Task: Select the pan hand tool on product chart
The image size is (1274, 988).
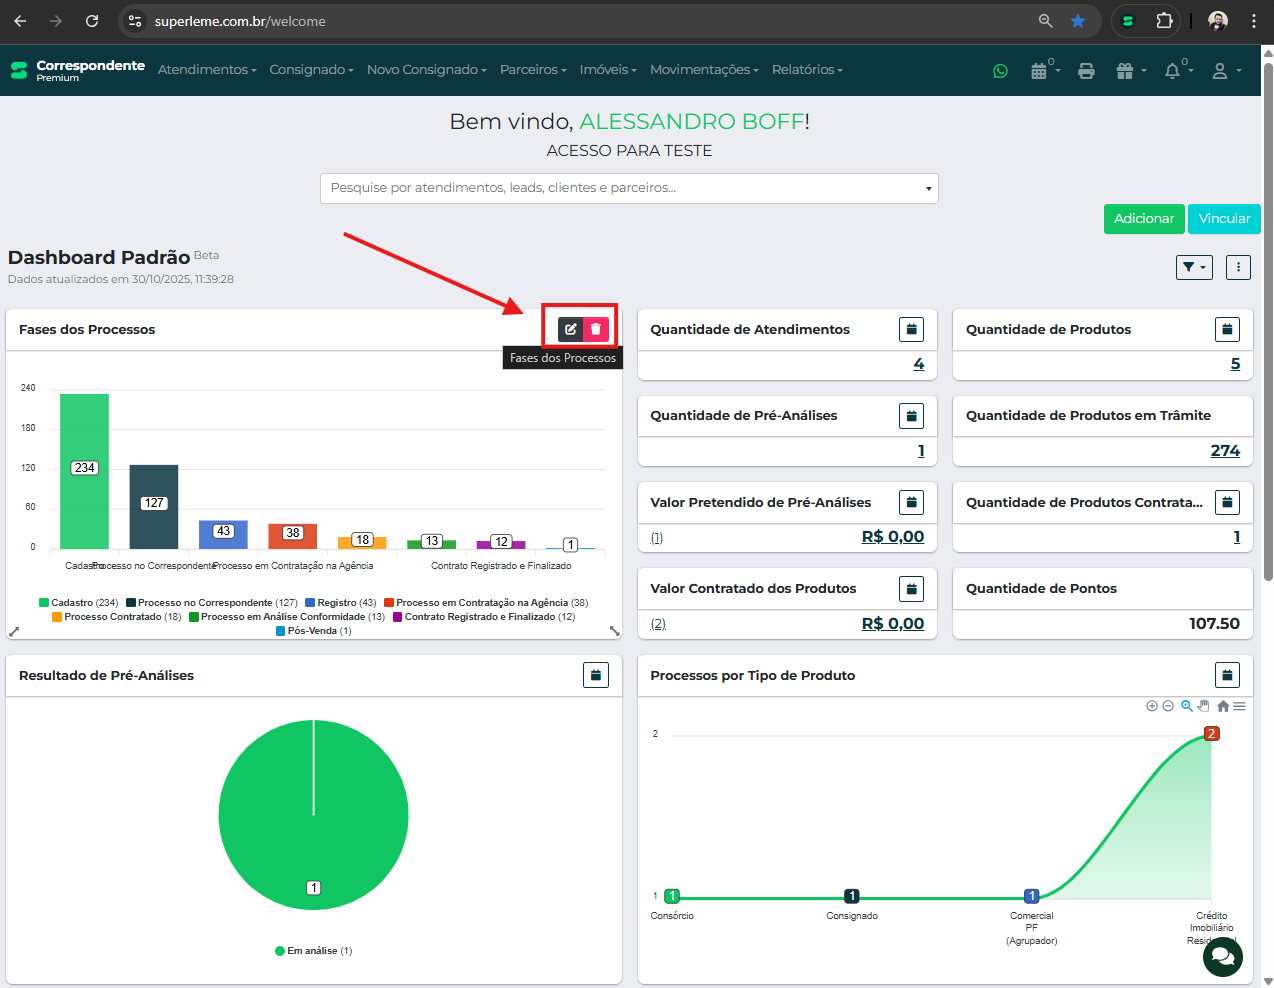Action: tap(1204, 706)
